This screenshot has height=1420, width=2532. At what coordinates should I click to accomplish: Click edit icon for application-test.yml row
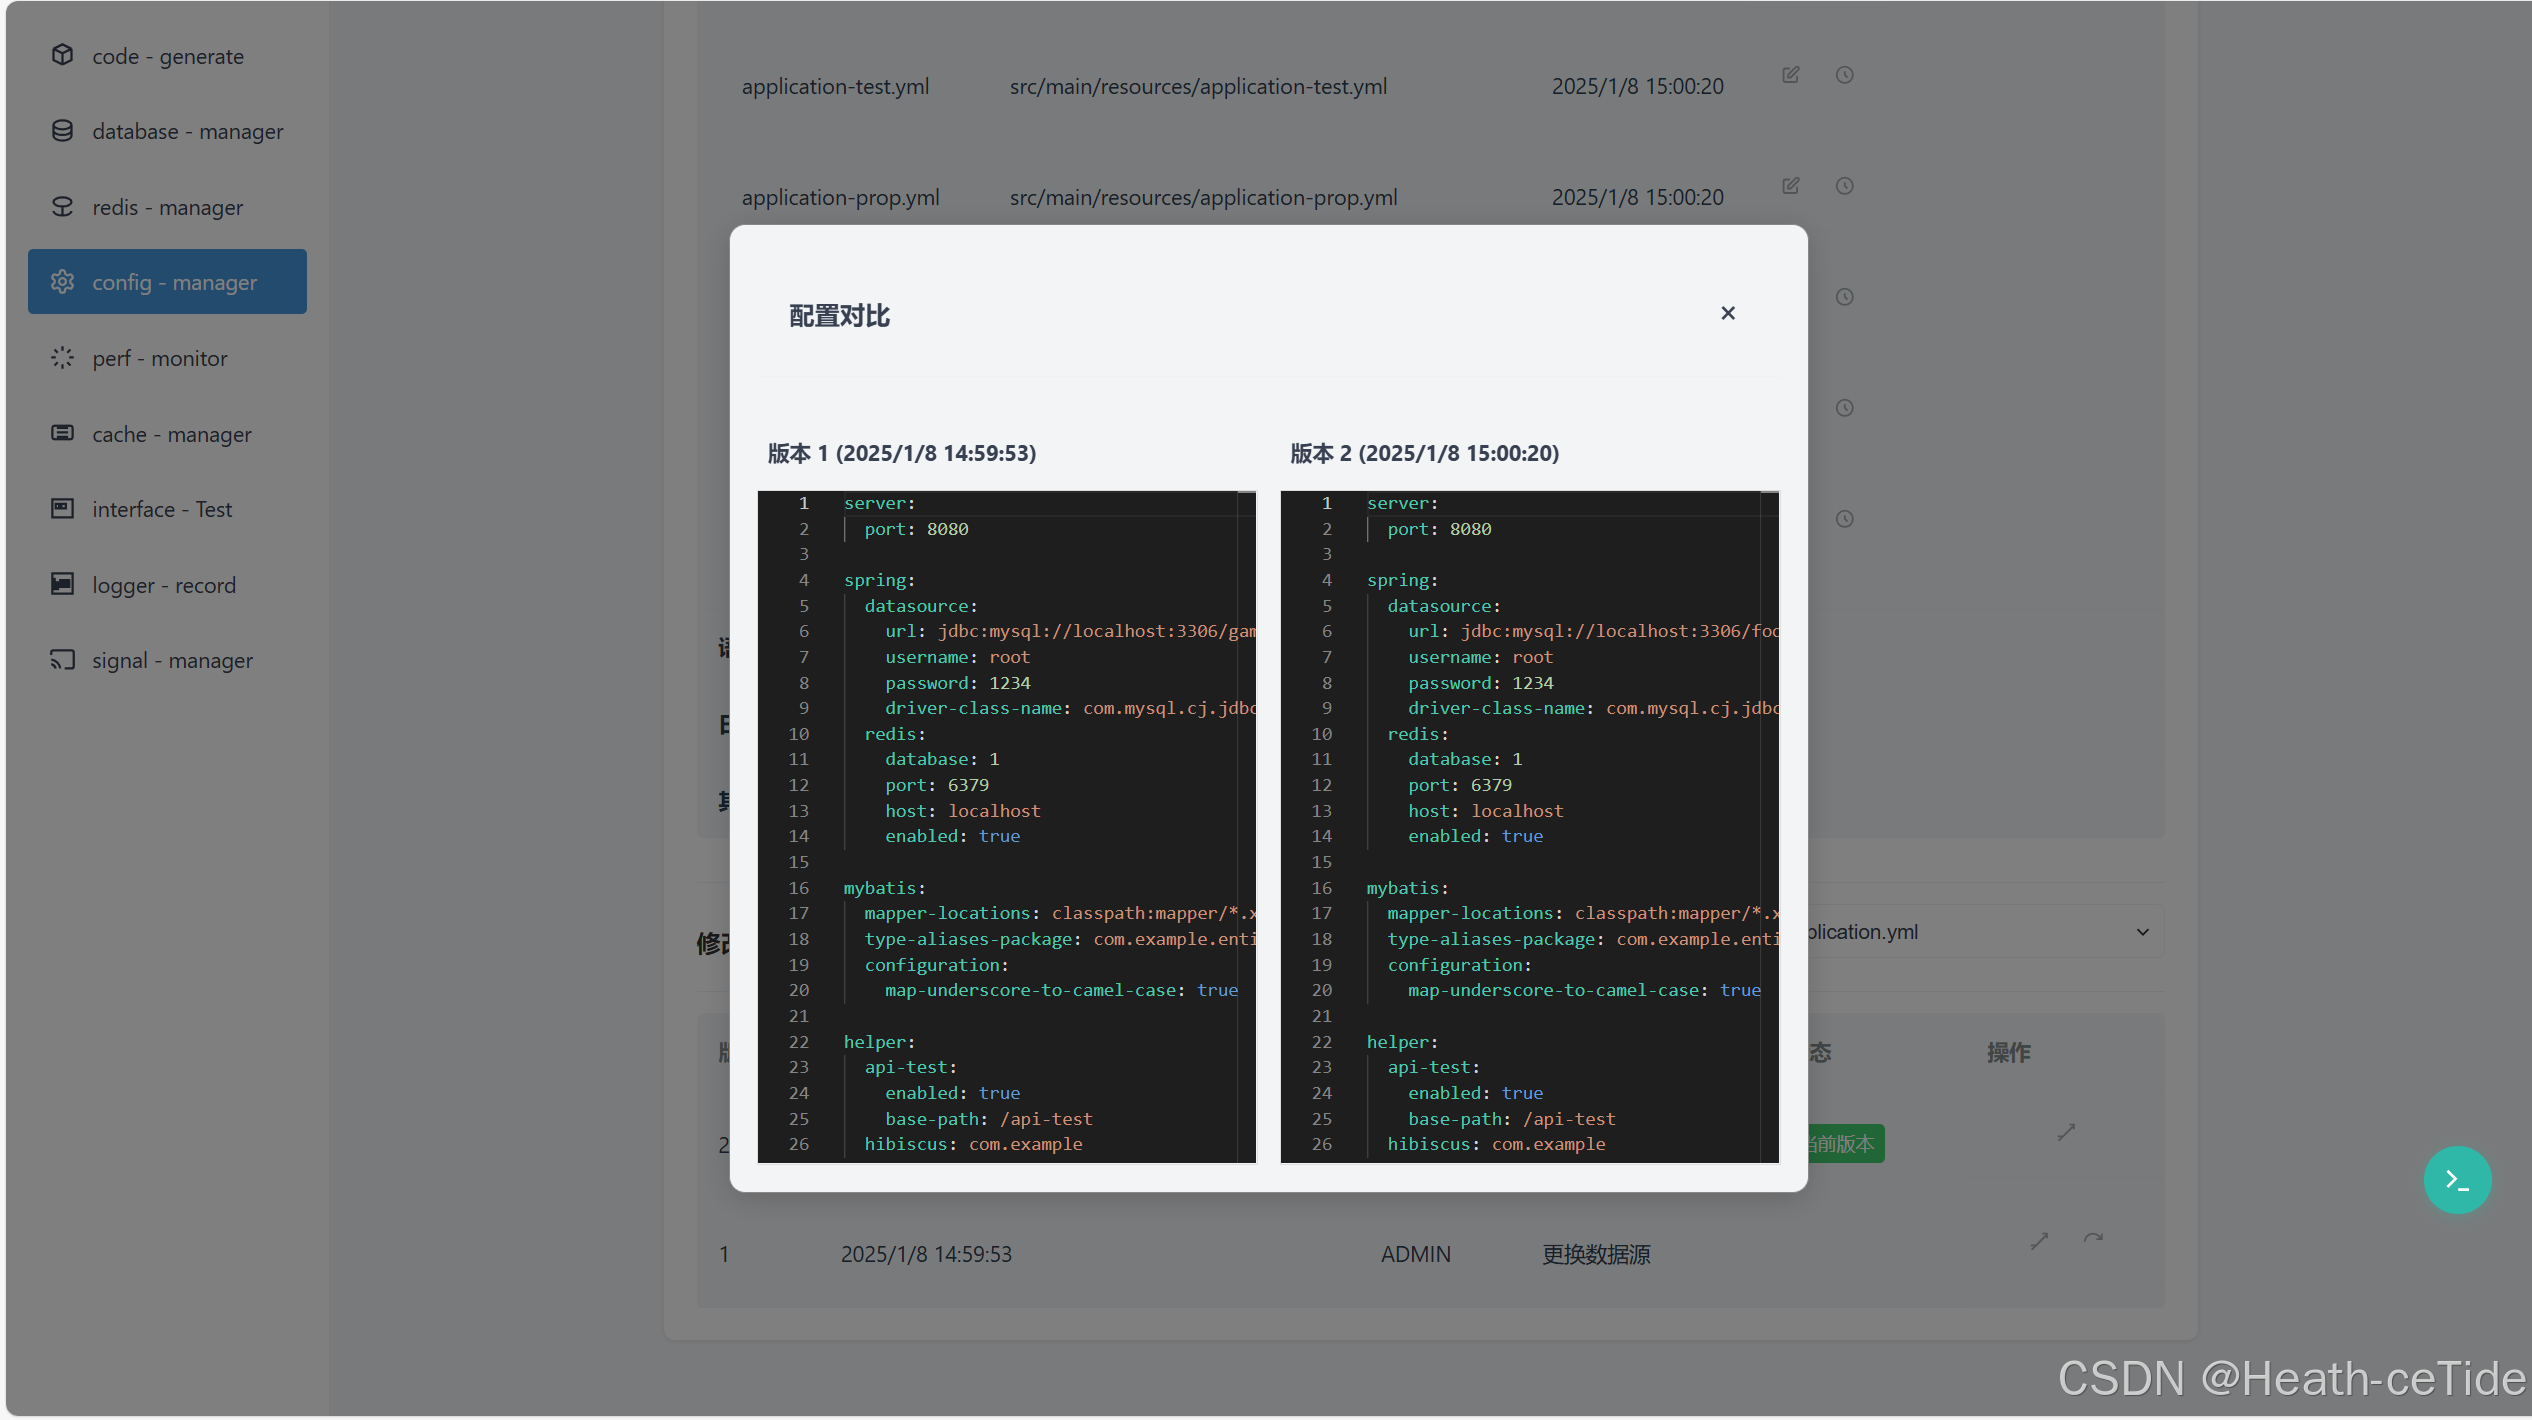[1790, 75]
